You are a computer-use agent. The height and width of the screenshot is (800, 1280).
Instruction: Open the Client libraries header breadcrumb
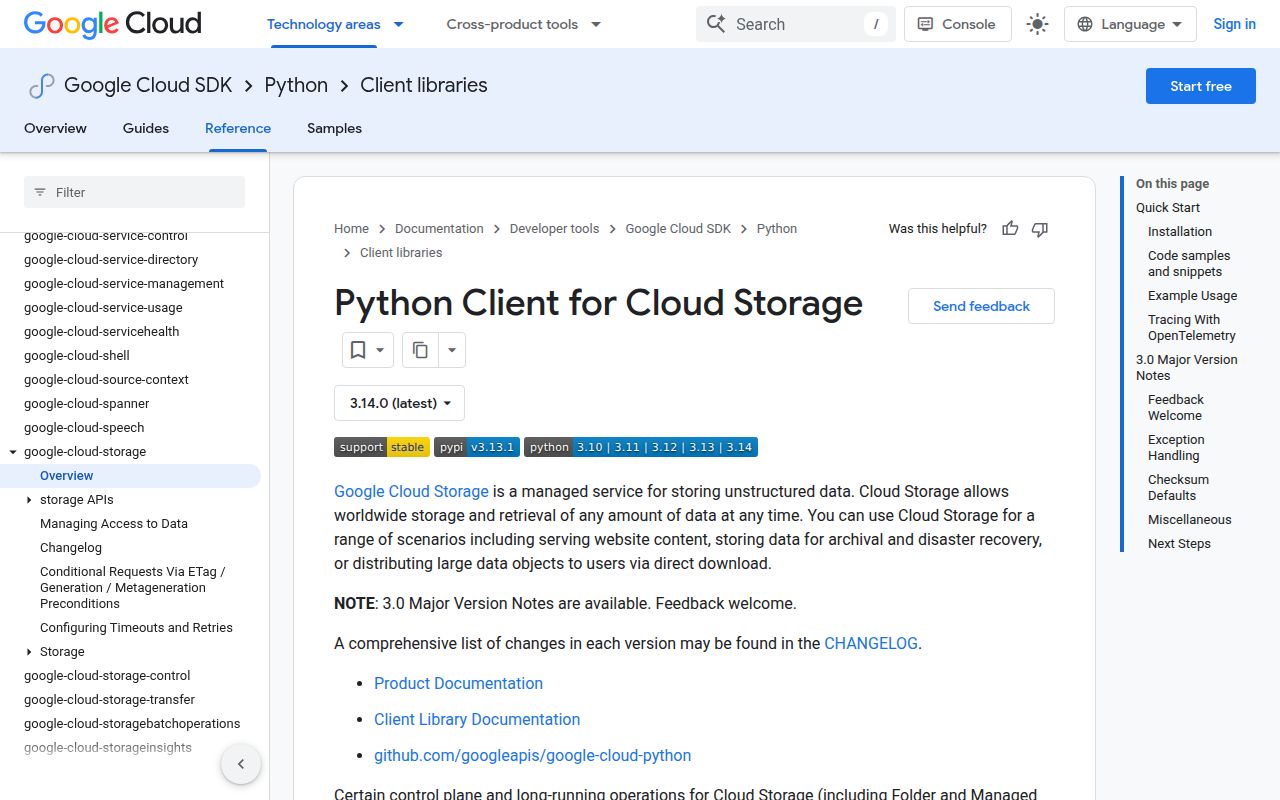(424, 86)
